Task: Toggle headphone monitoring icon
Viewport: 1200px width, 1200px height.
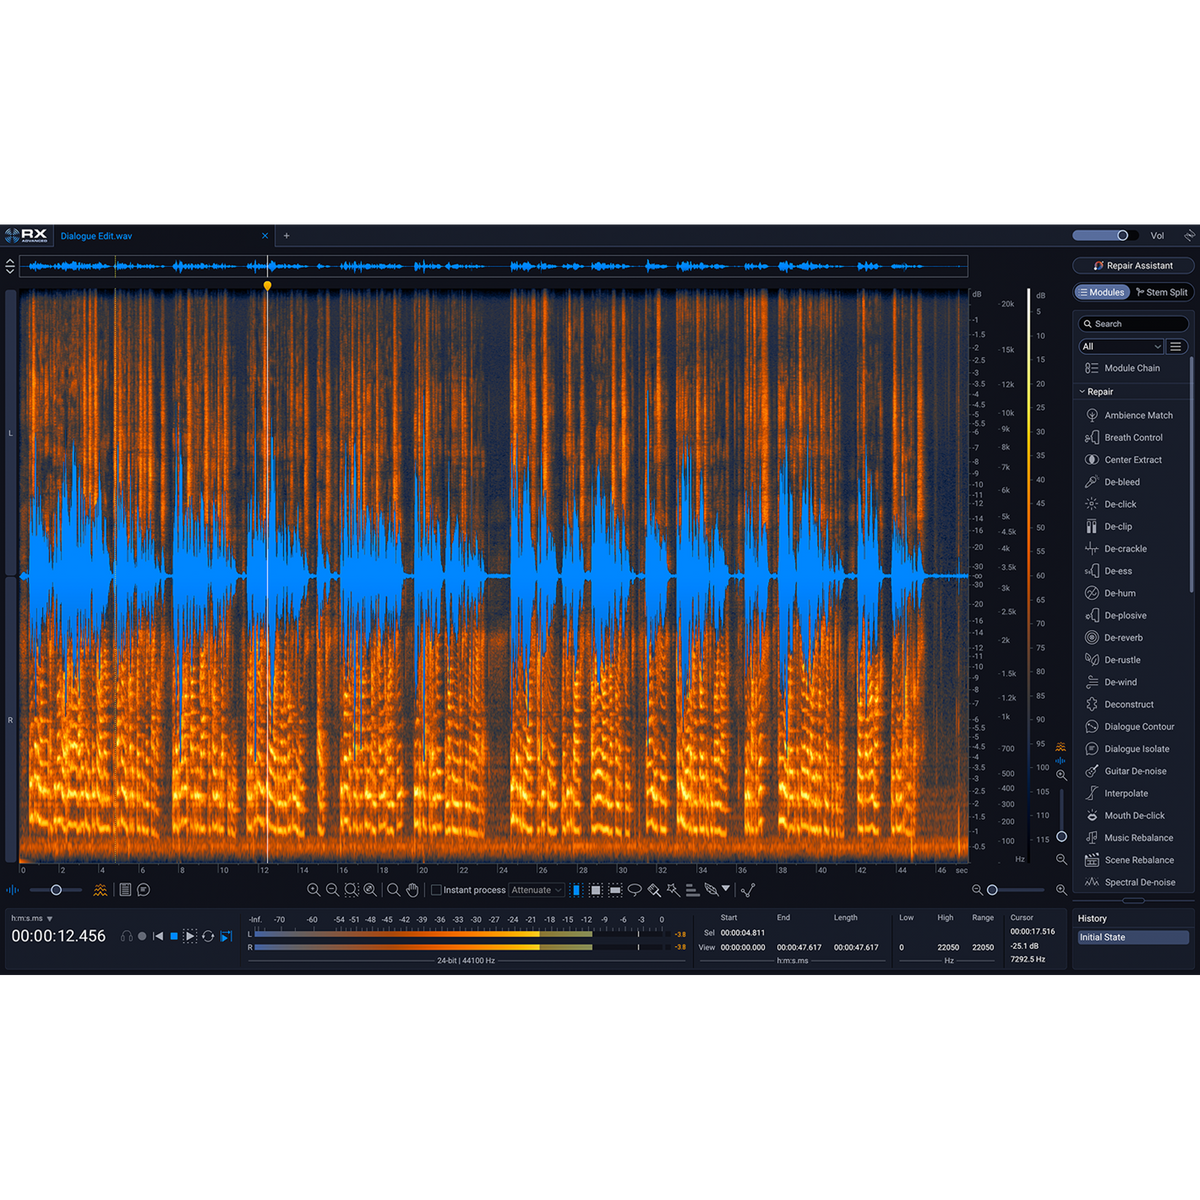Action: coord(127,936)
